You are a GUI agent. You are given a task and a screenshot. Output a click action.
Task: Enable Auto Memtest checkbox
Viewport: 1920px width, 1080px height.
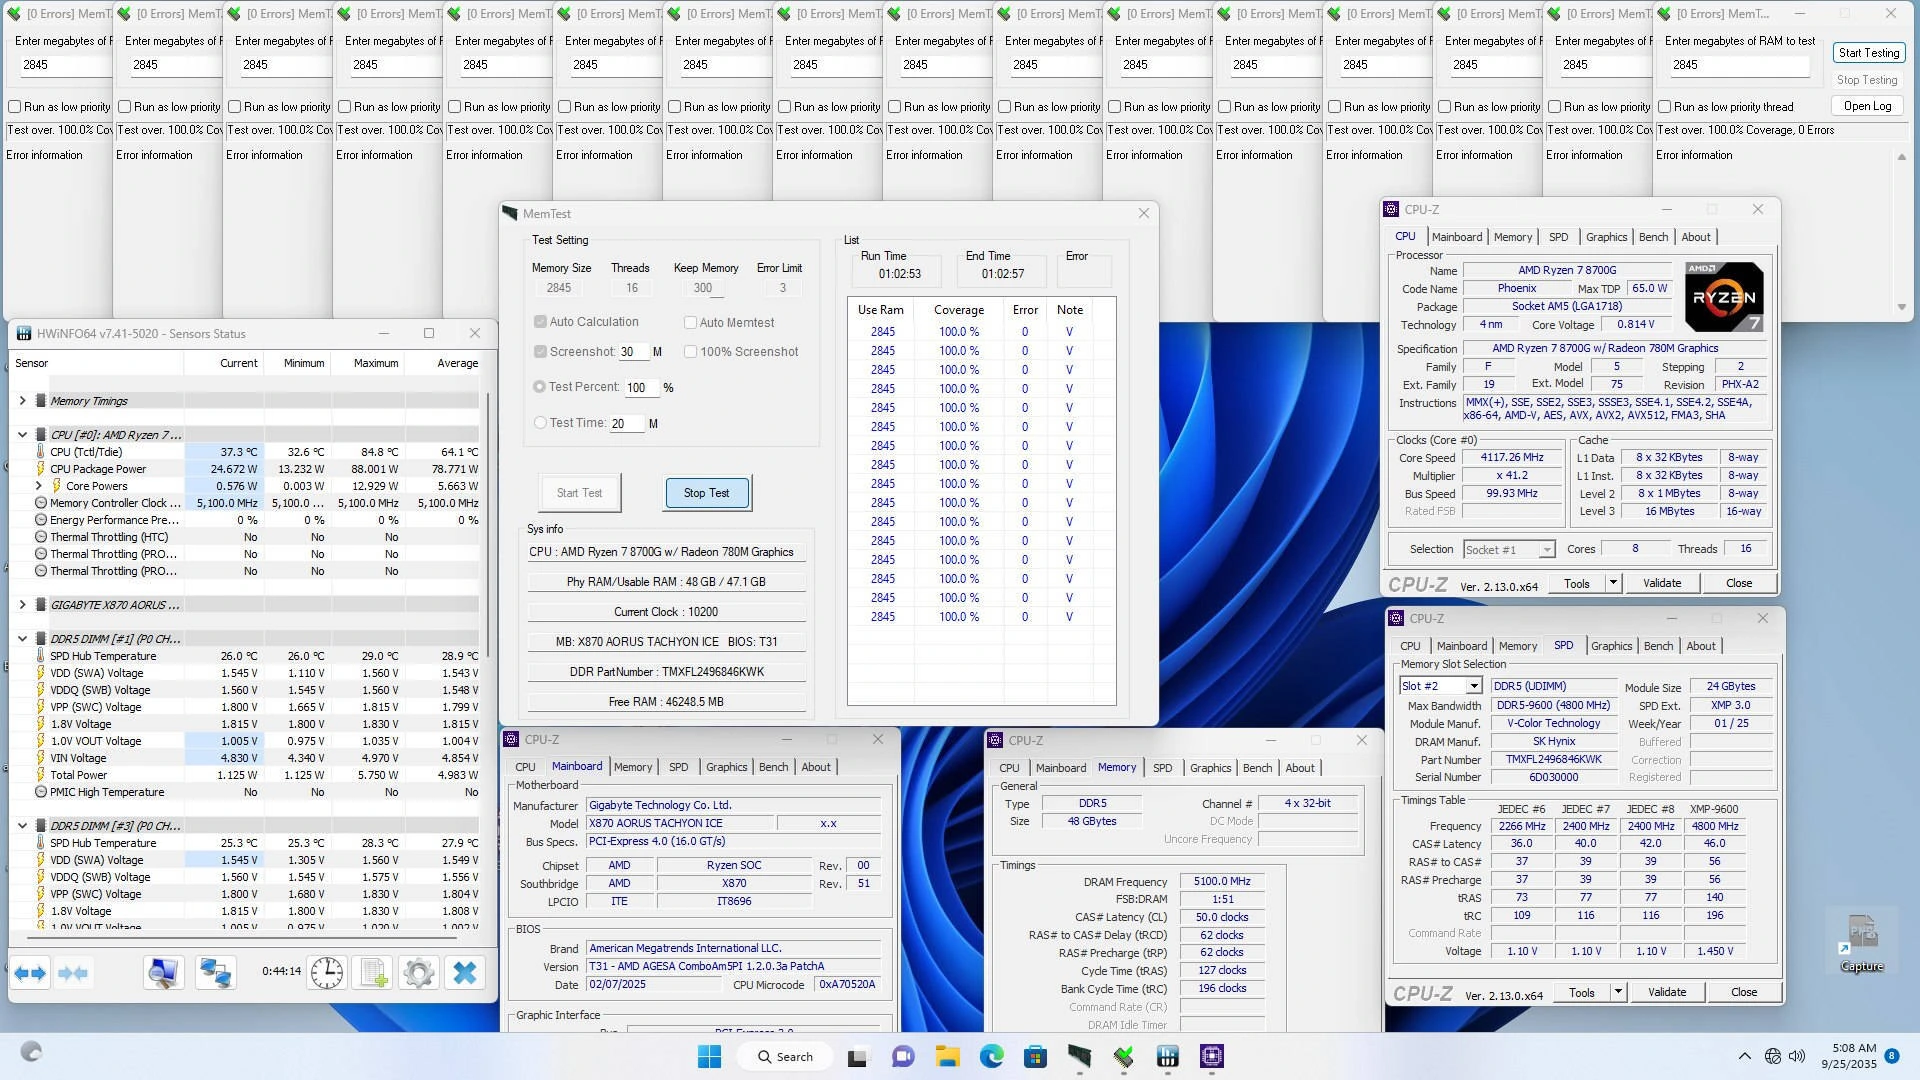point(690,323)
